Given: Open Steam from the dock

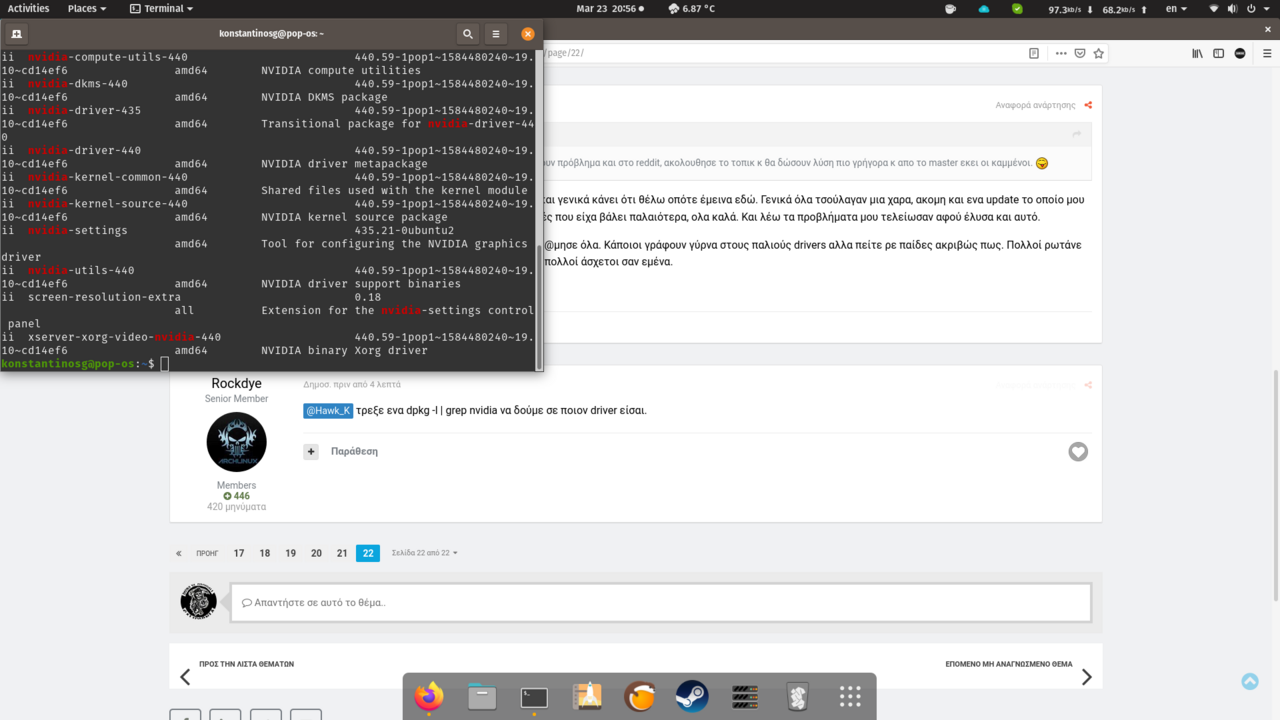Looking at the screenshot, I should coord(692,696).
